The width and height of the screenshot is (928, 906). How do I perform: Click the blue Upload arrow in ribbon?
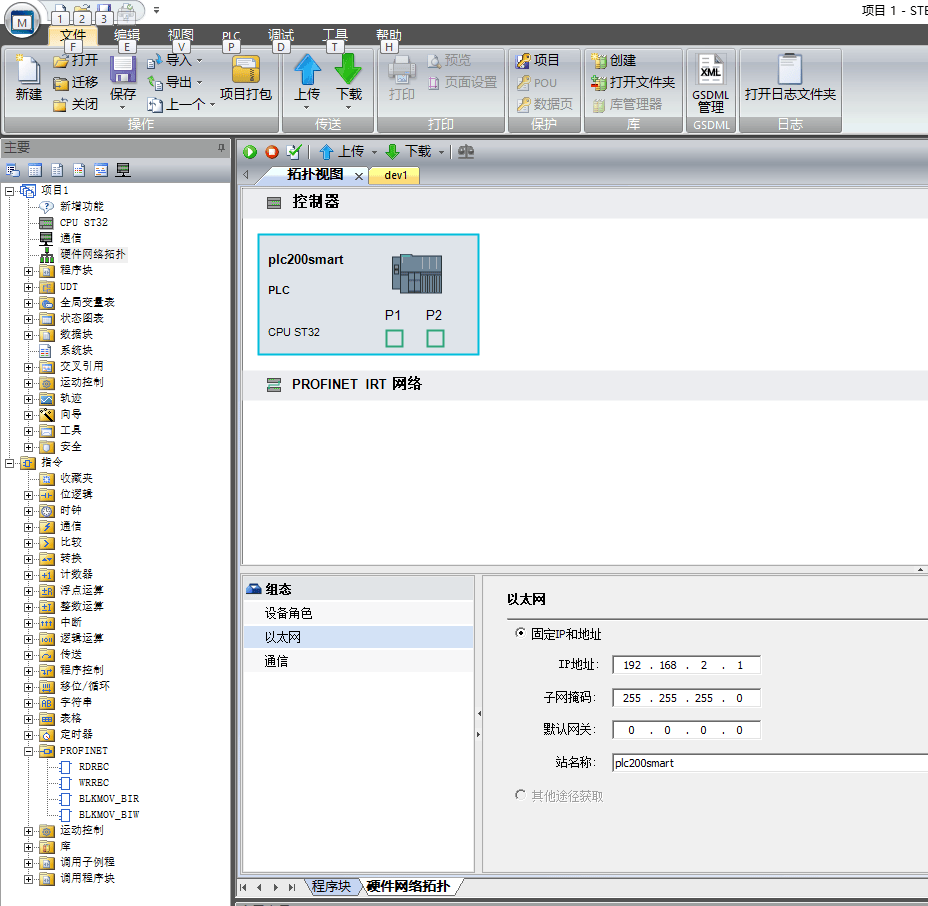click(x=307, y=69)
